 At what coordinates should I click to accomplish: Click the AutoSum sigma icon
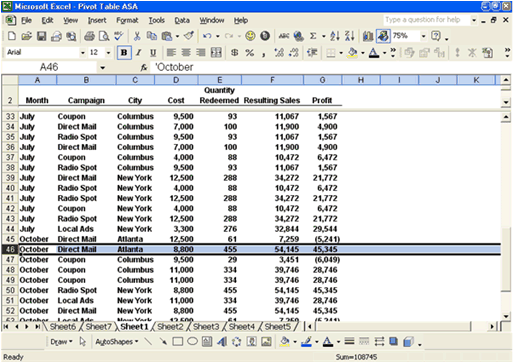pyautogui.click(x=313, y=36)
